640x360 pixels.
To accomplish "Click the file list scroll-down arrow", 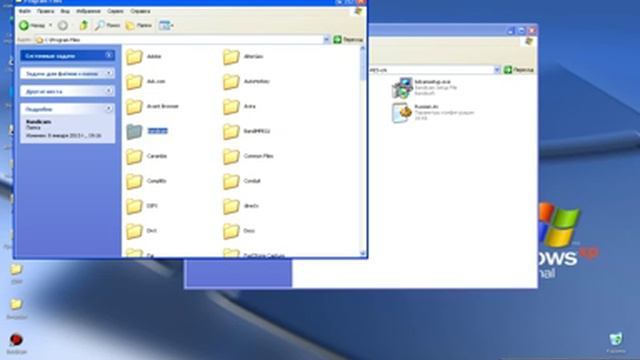I will [x=362, y=253].
